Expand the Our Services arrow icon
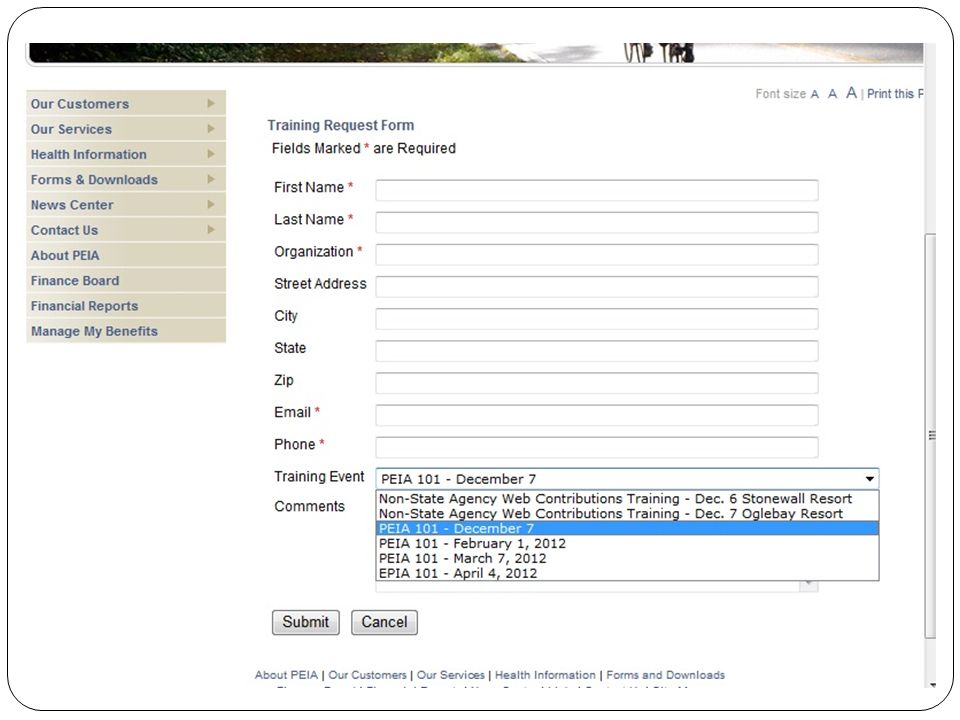Screen dimensions: 960x720 (211, 129)
